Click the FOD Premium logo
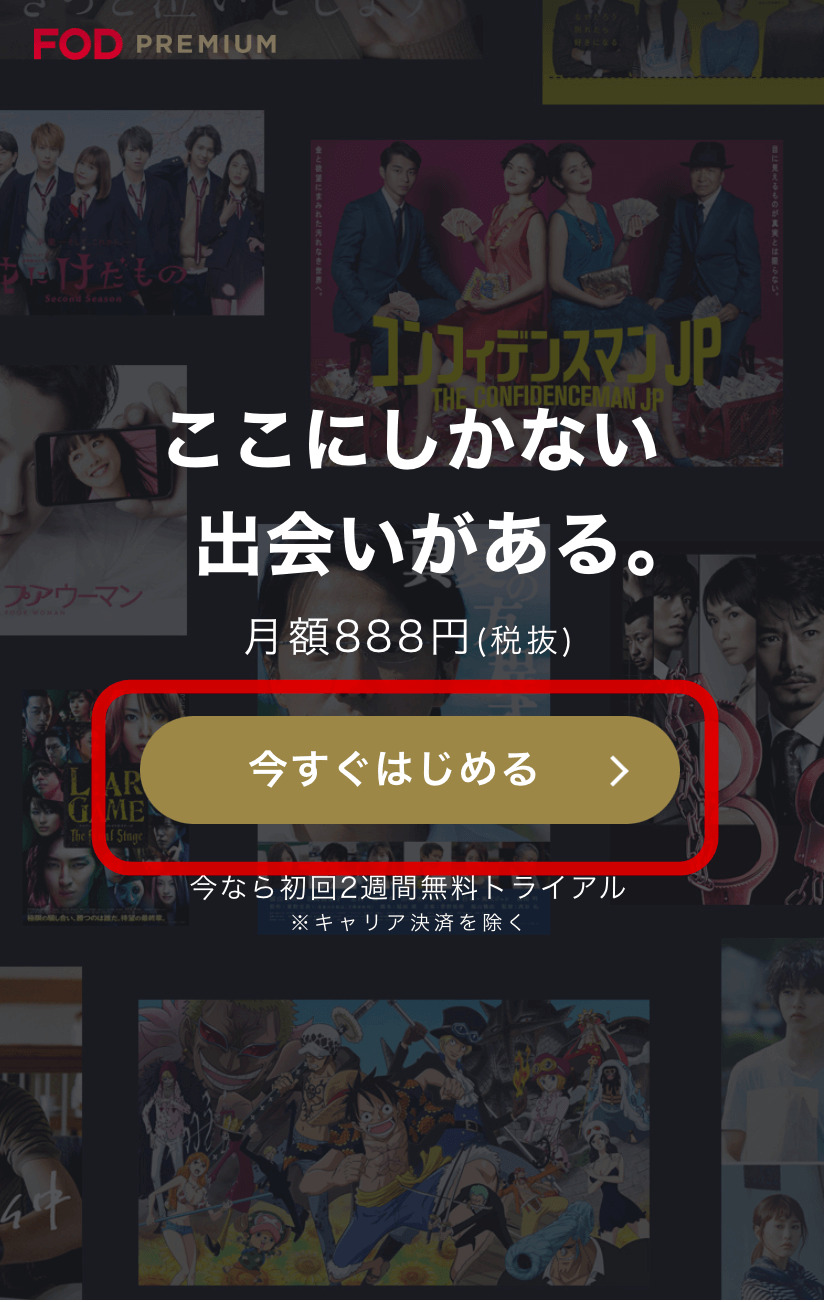This screenshot has width=824, height=1302. pos(154,44)
